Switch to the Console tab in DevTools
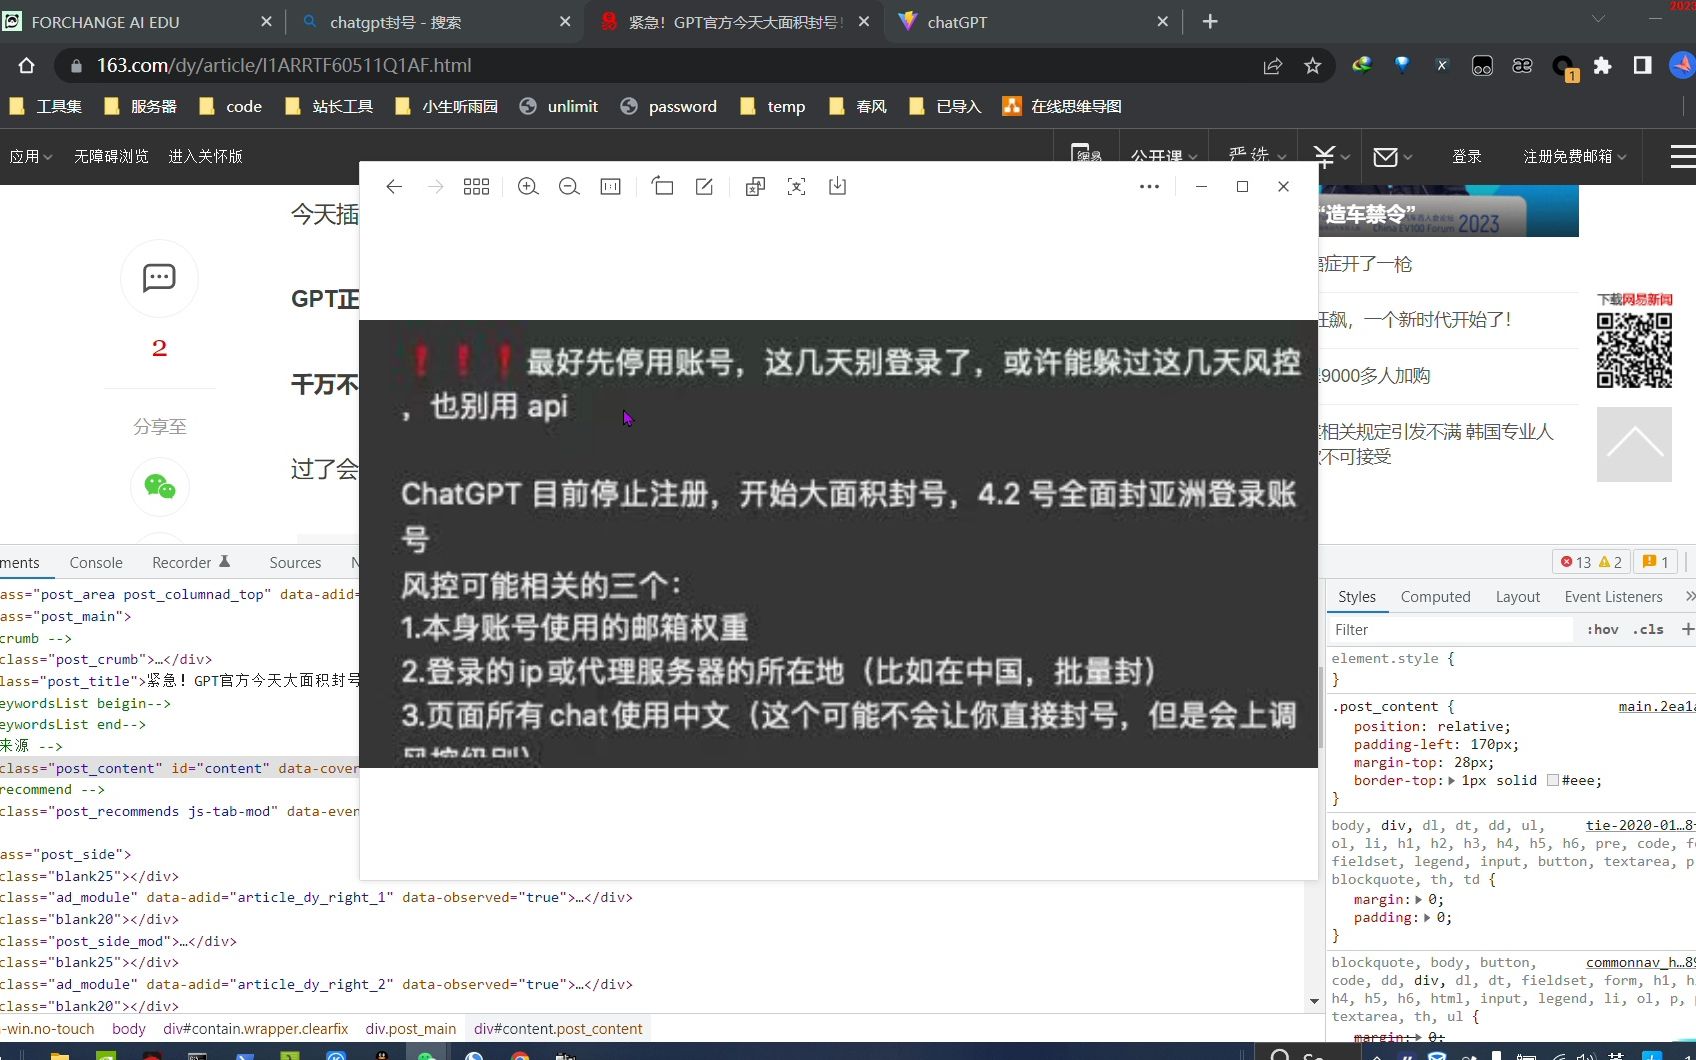 [96, 562]
